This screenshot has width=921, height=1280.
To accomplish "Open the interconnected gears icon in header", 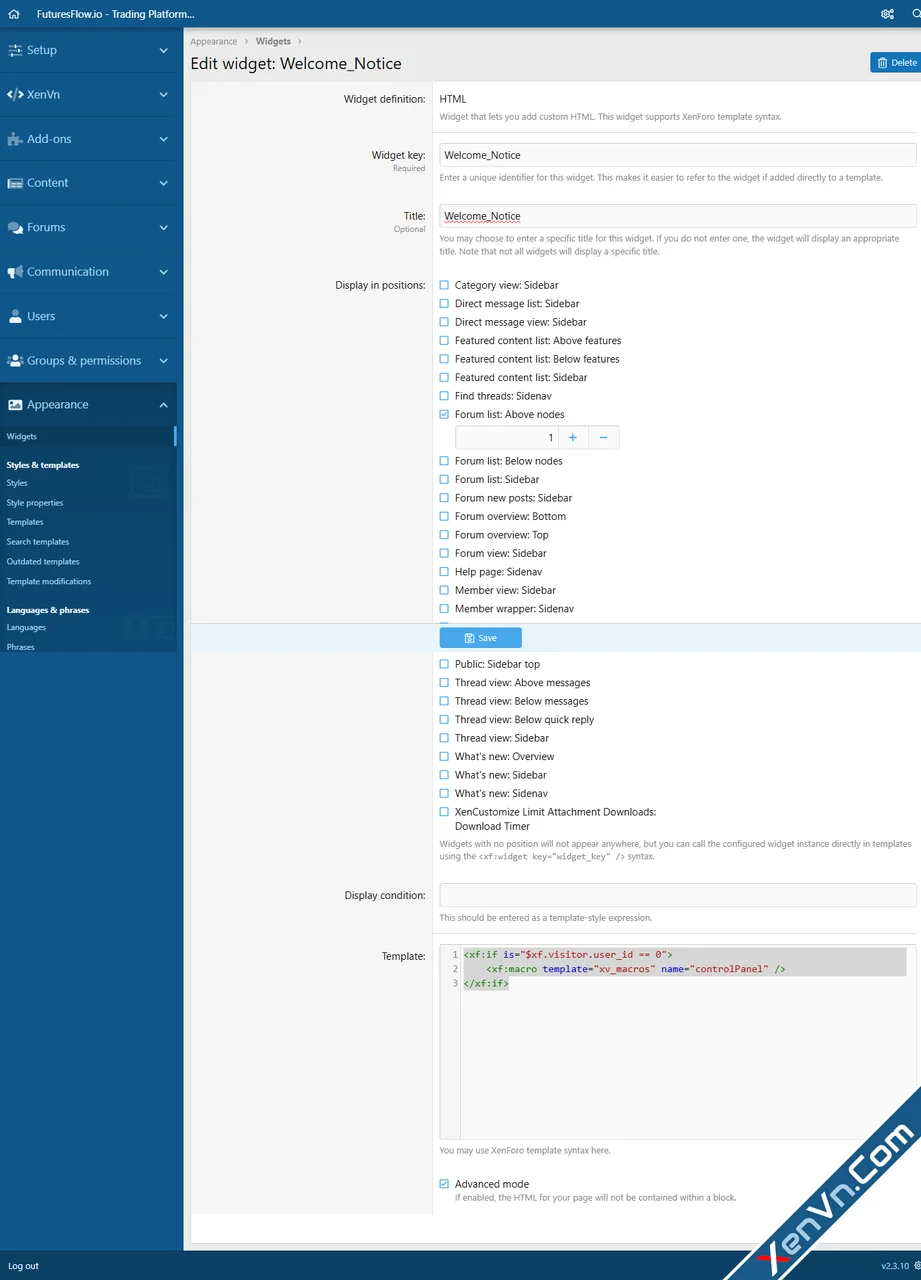I will [x=887, y=14].
